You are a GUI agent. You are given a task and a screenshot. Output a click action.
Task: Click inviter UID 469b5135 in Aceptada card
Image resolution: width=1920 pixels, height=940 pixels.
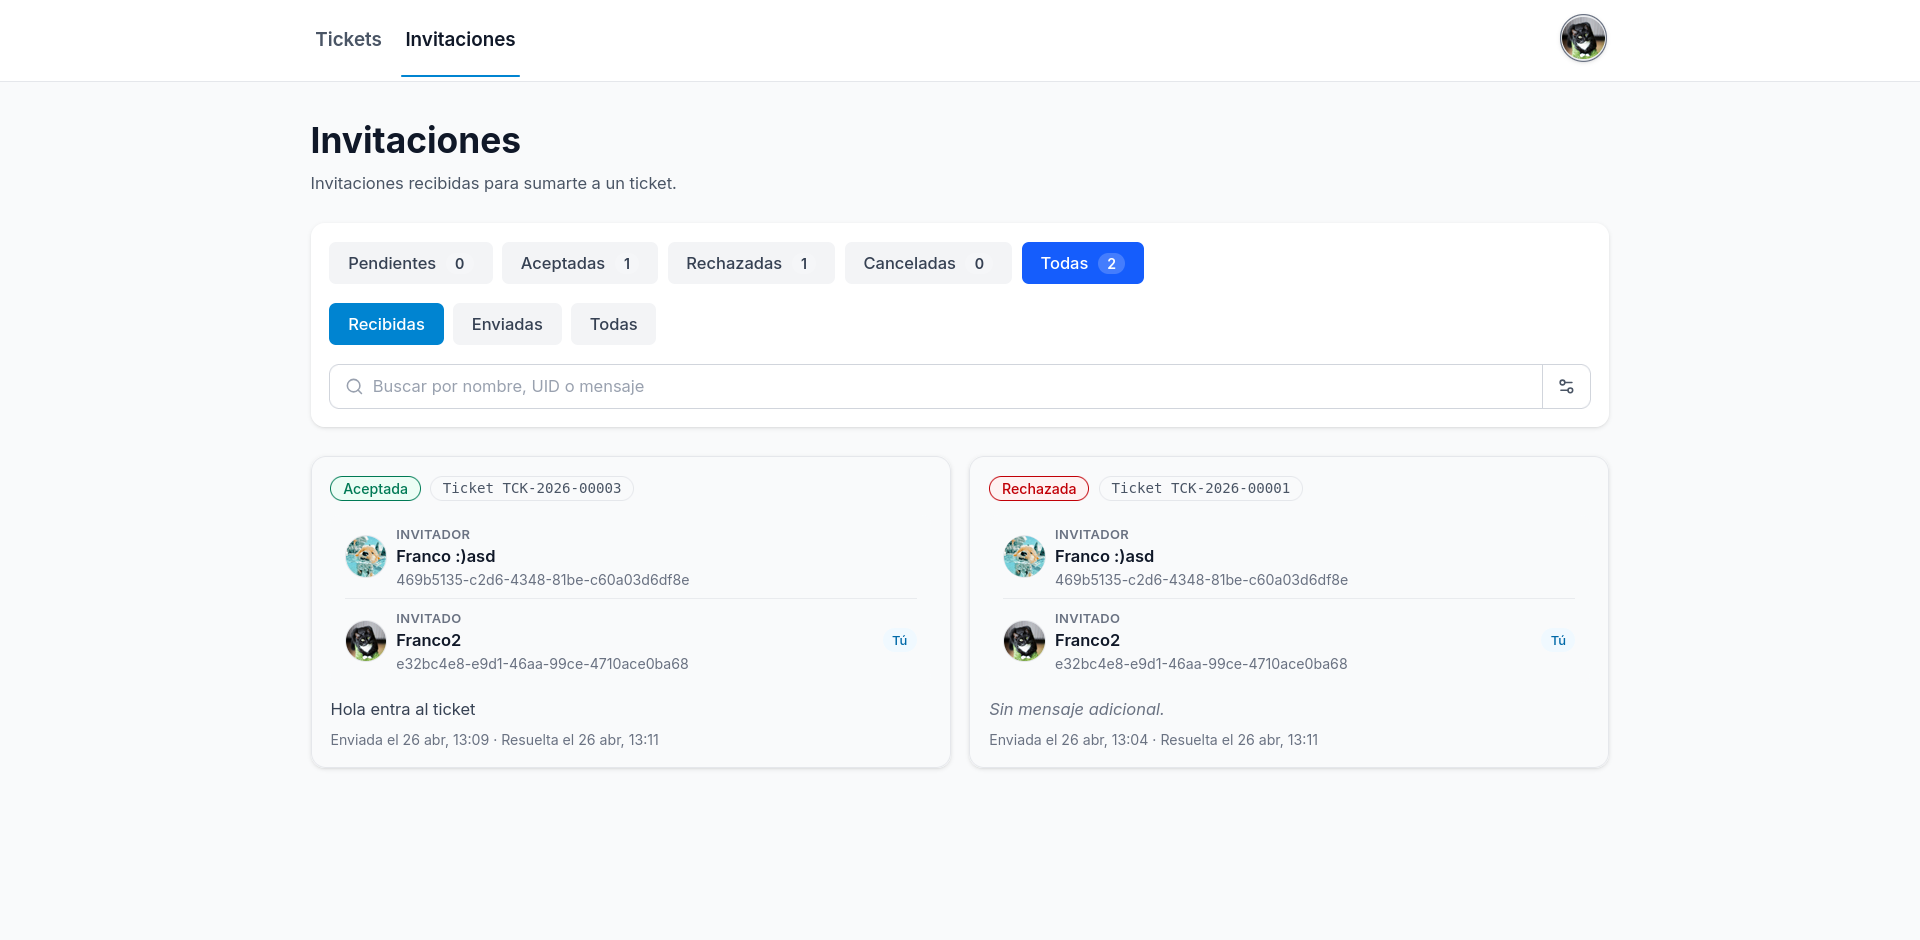click(x=543, y=580)
